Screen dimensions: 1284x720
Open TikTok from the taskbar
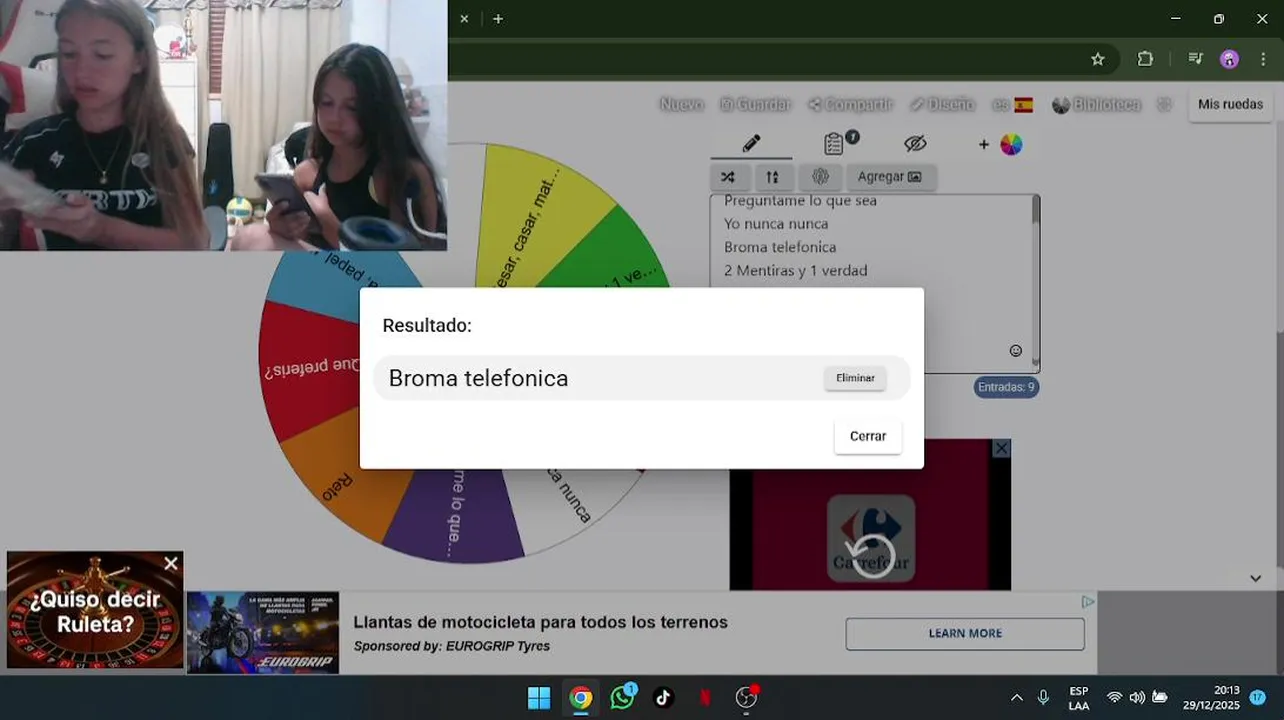coord(663,698)
